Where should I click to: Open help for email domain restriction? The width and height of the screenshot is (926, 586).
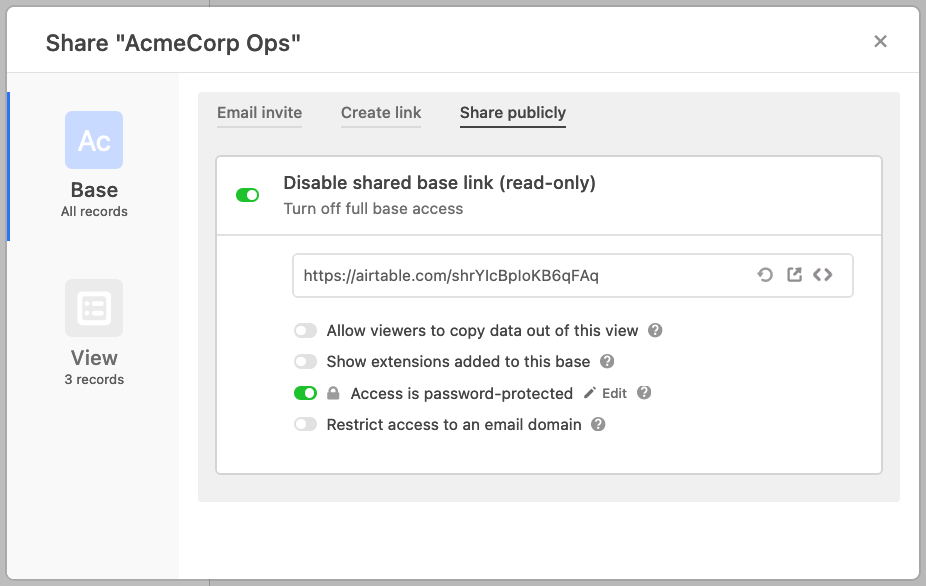pos(598,424)
